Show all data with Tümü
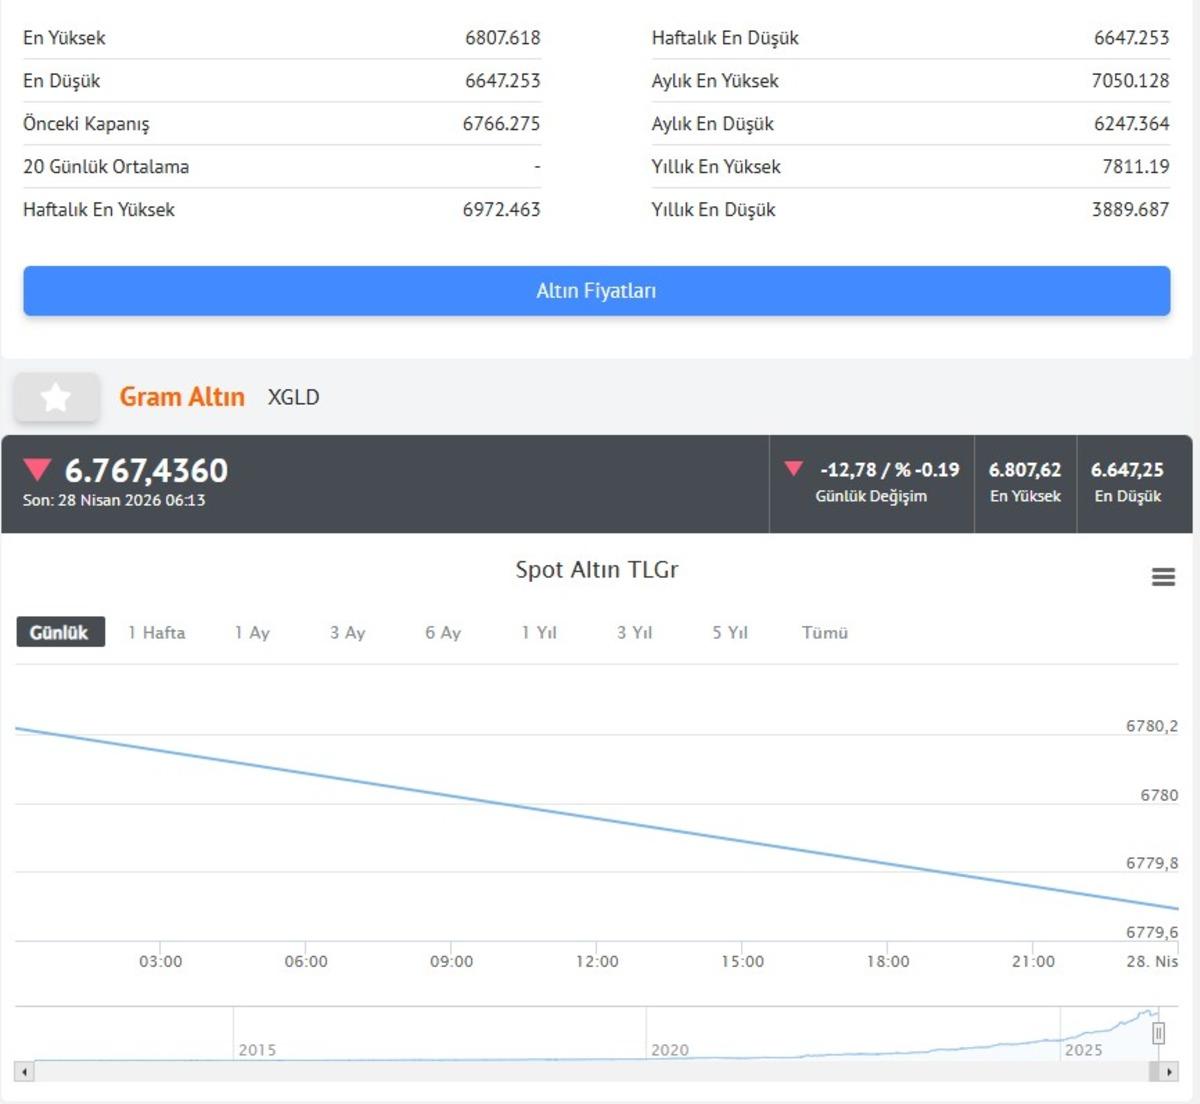The width and height of the screenshot is (1200, 1104). [825, 633]
